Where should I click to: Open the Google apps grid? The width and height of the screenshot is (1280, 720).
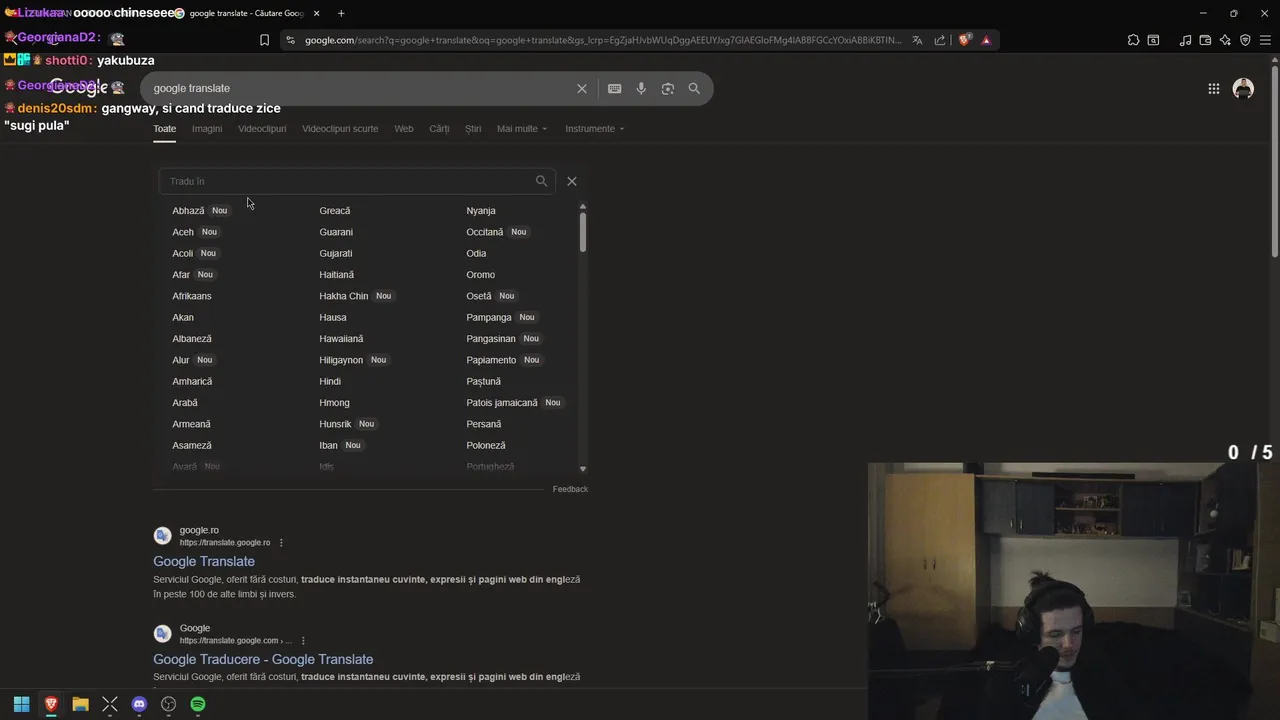tap(1214, 88)
